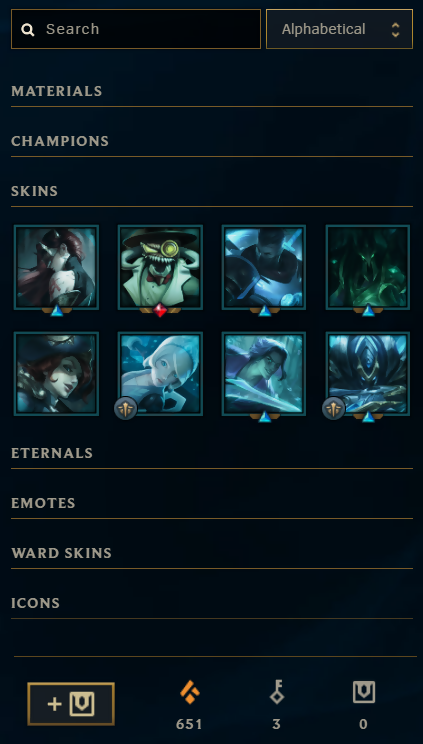Click blue essence triangle under red-haired skin
Screen dimensions: 423x744
tap(56, 311)
